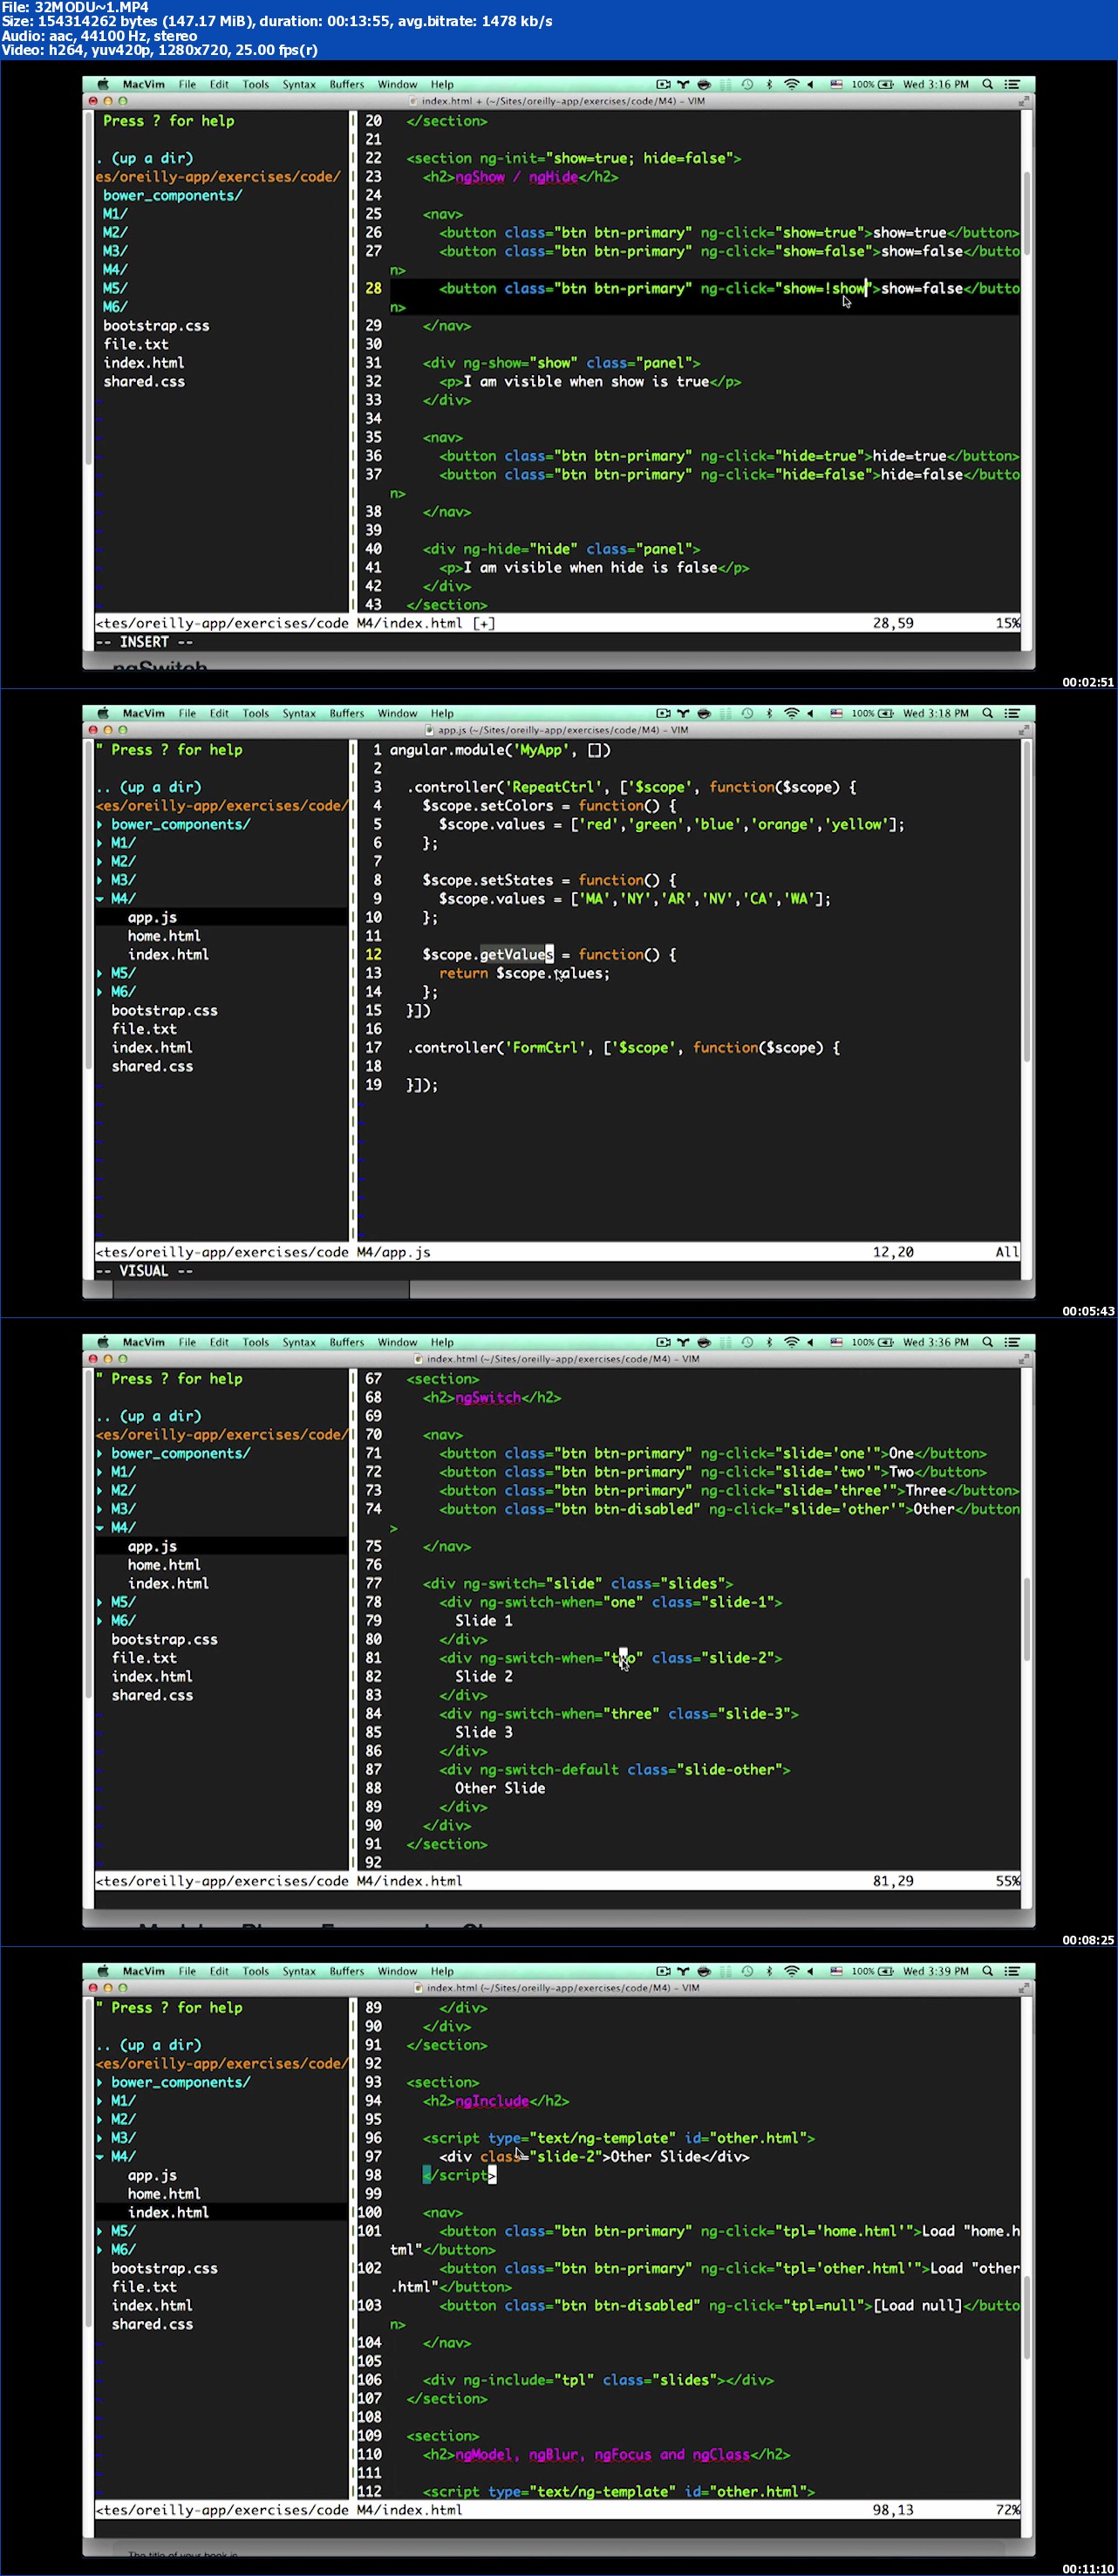The image size is (1118, 2576).
Task: Expand the M5/ folder in the 3:18 PM frame
Action: pos(100,973)
